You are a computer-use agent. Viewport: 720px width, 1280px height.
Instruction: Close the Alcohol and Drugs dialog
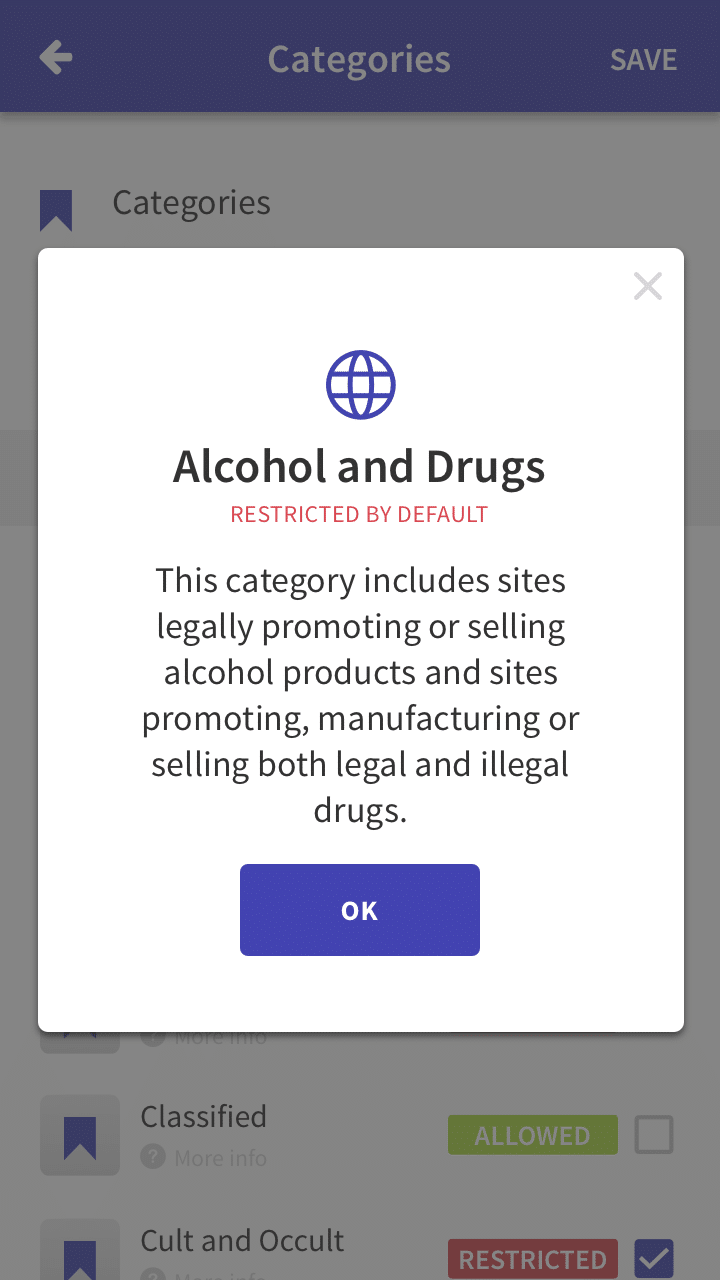[x=648, y=287]
